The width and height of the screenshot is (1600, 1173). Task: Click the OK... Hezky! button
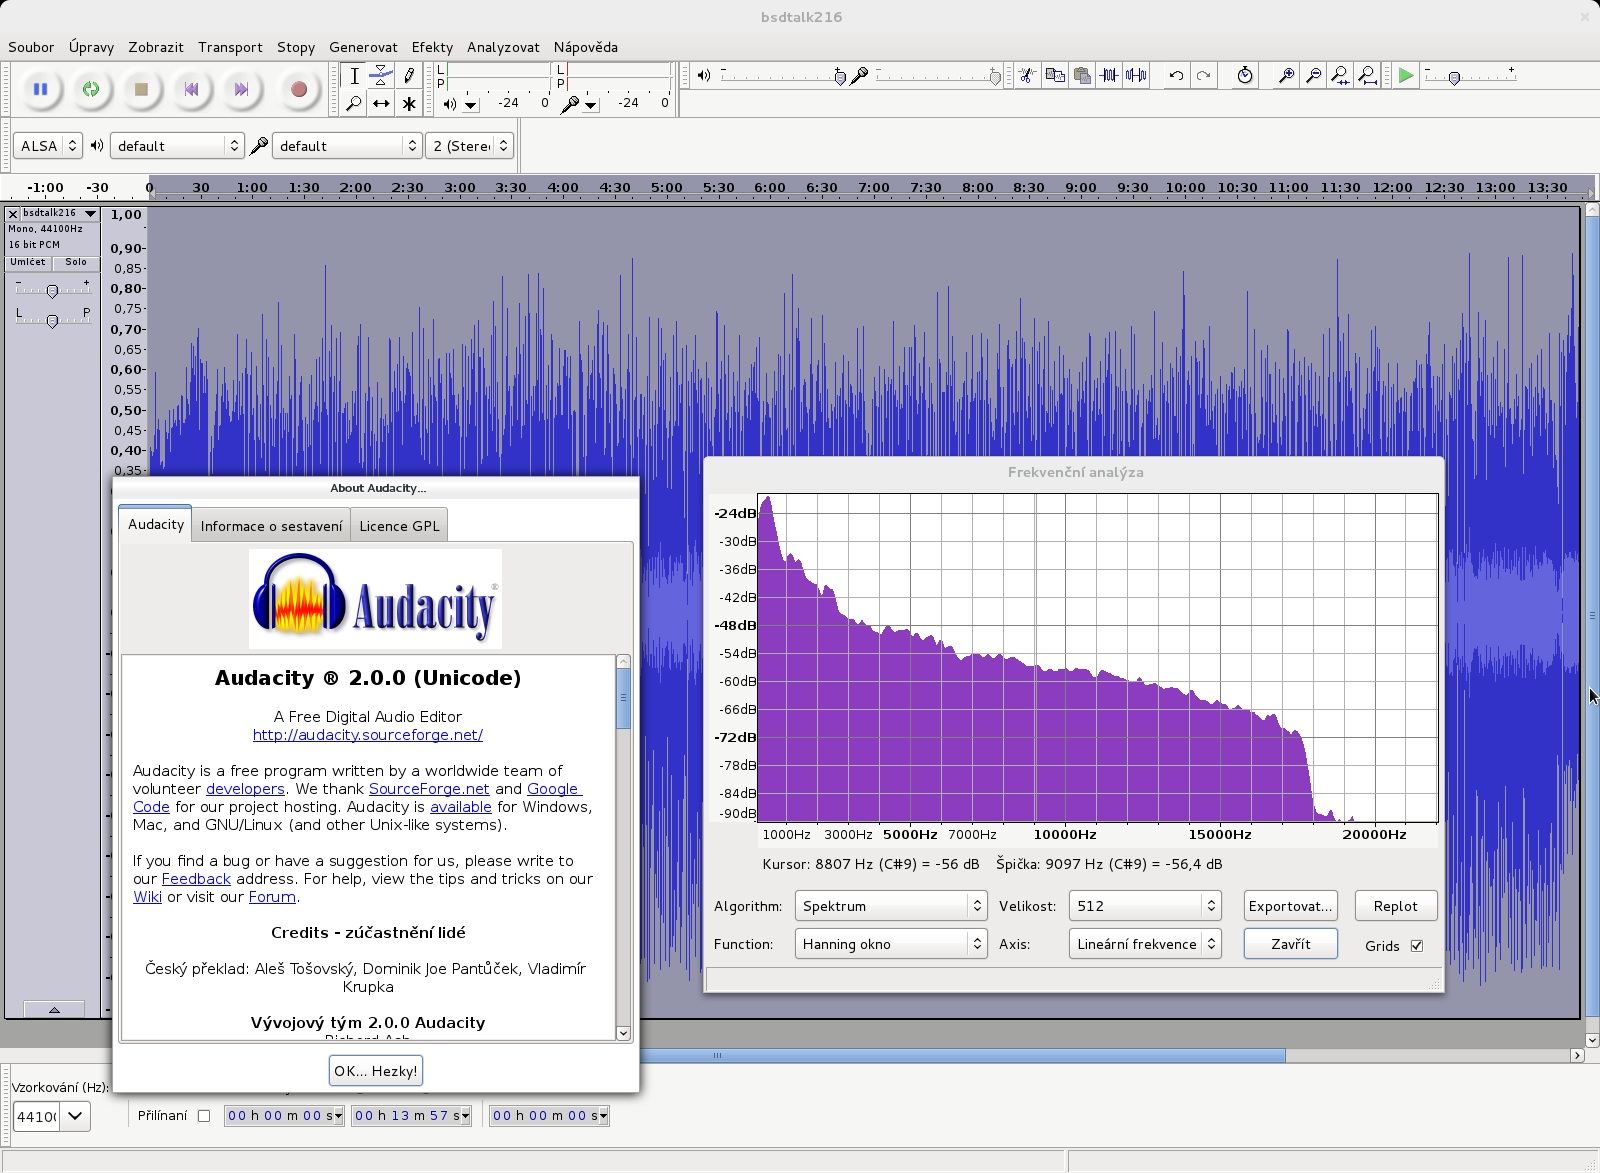[376, 1071]
